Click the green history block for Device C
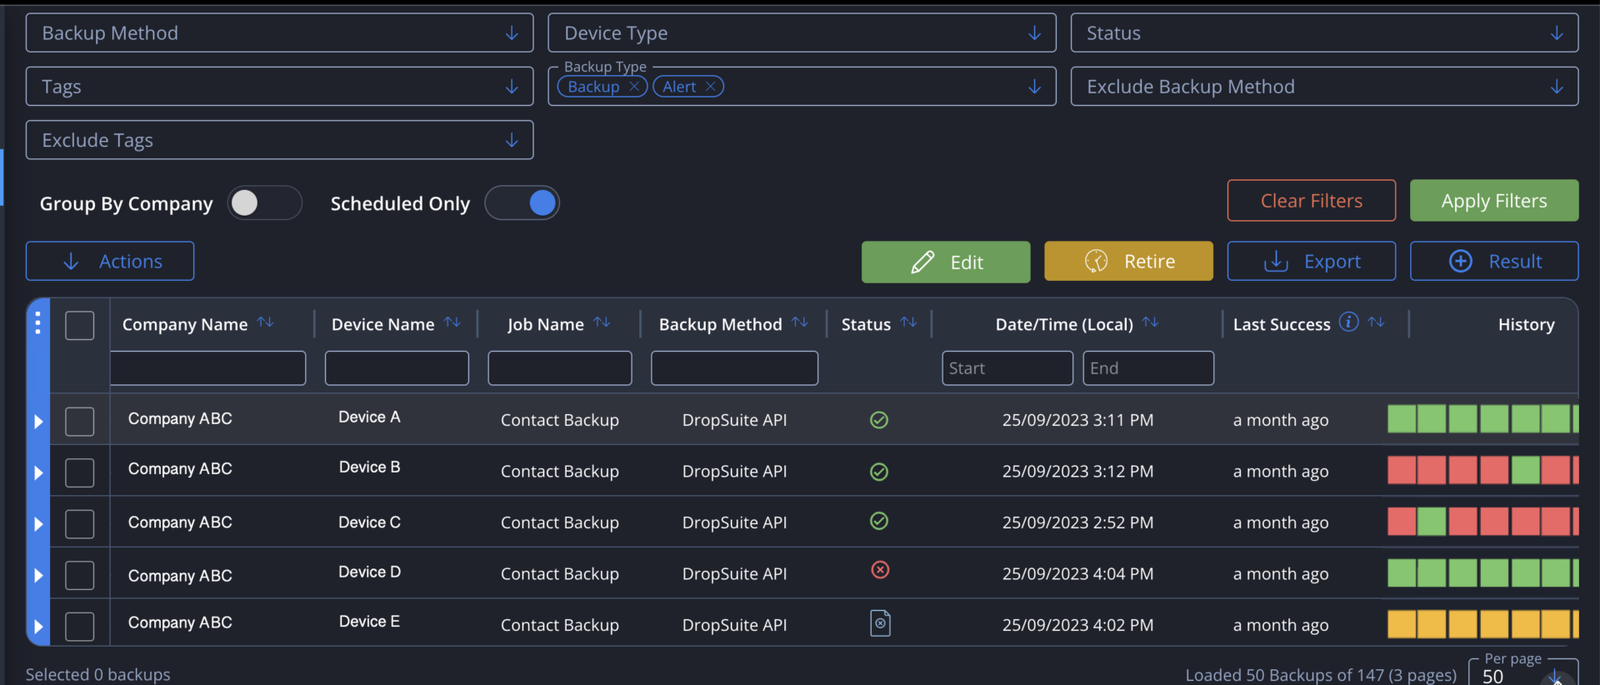The height and width of the screenshot is (685, 1600). click(1432, 521)
